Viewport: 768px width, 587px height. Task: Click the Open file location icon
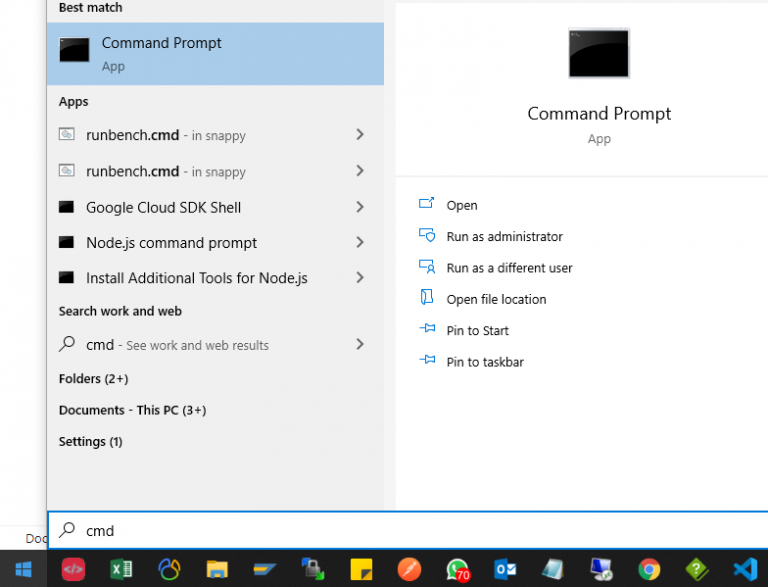coord(427,296)
